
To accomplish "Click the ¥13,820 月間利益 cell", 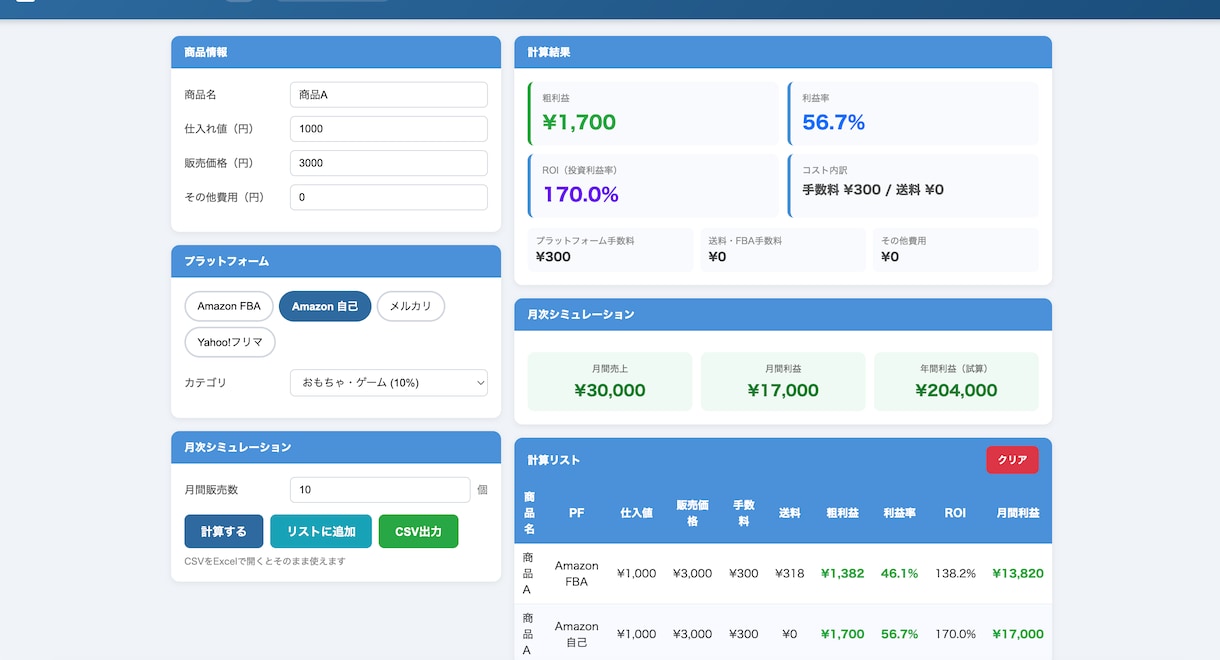I will click(x=1018, y=573).
